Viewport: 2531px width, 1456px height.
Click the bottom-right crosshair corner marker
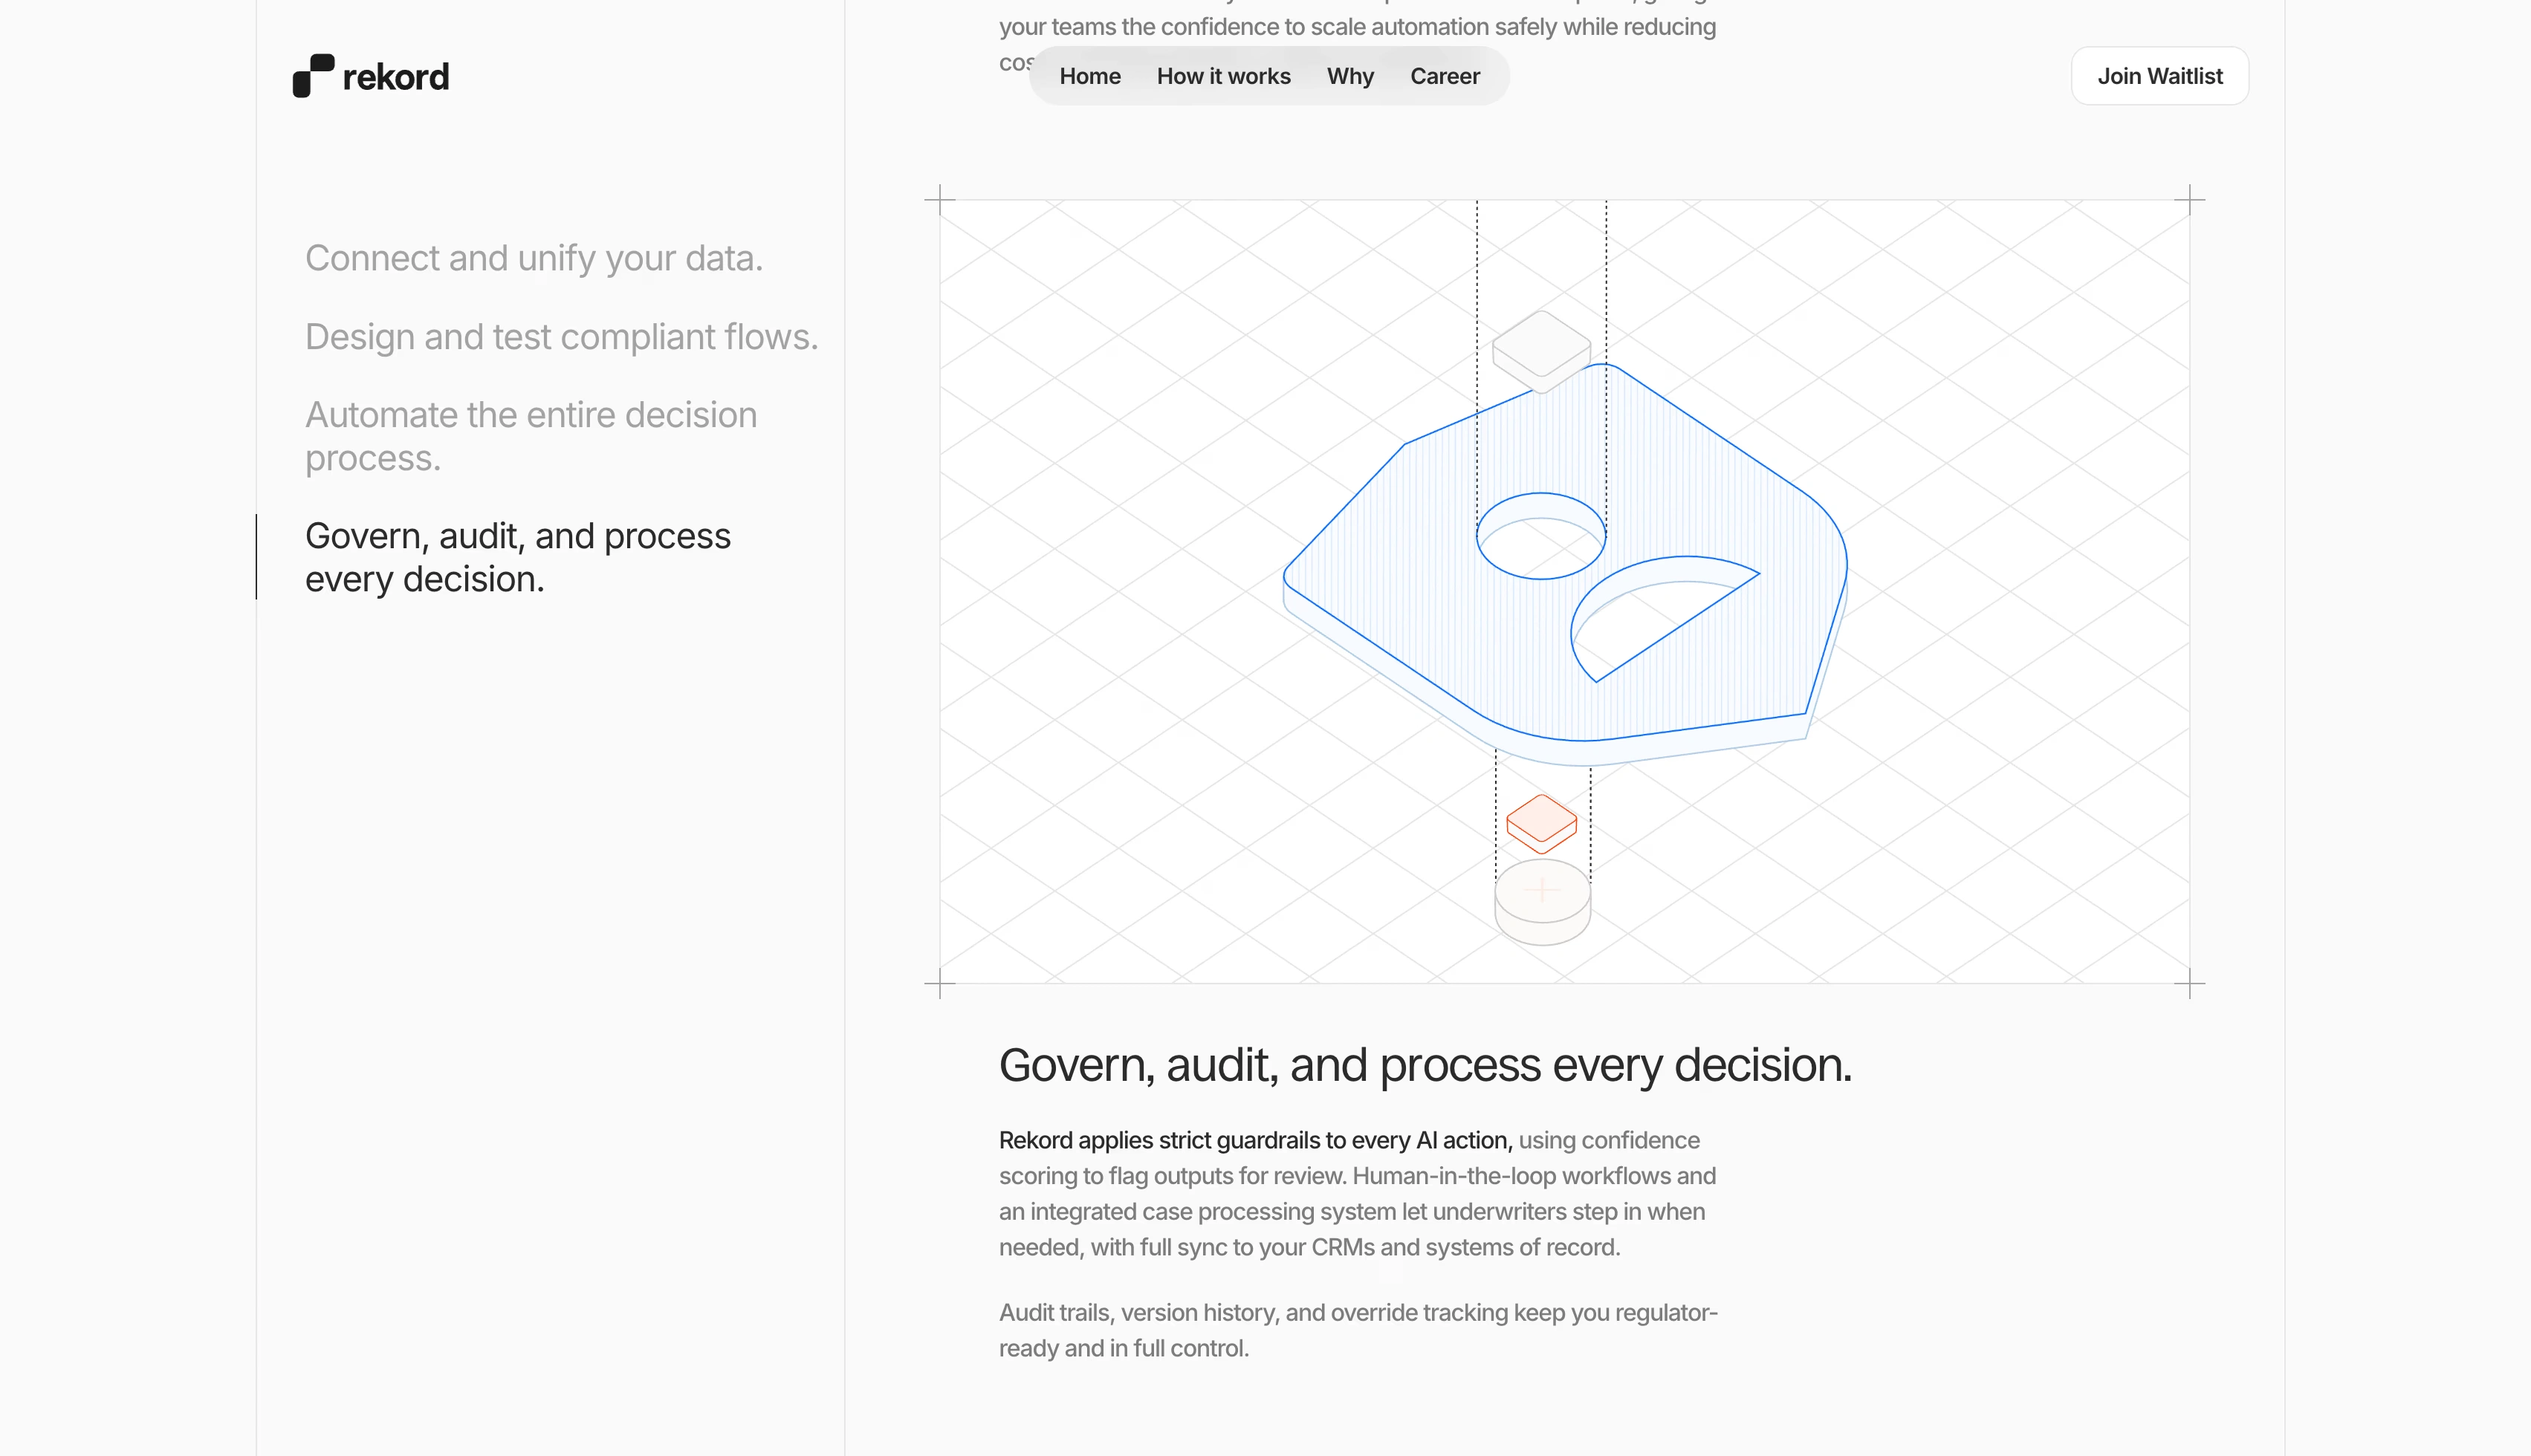[2189, 983]
